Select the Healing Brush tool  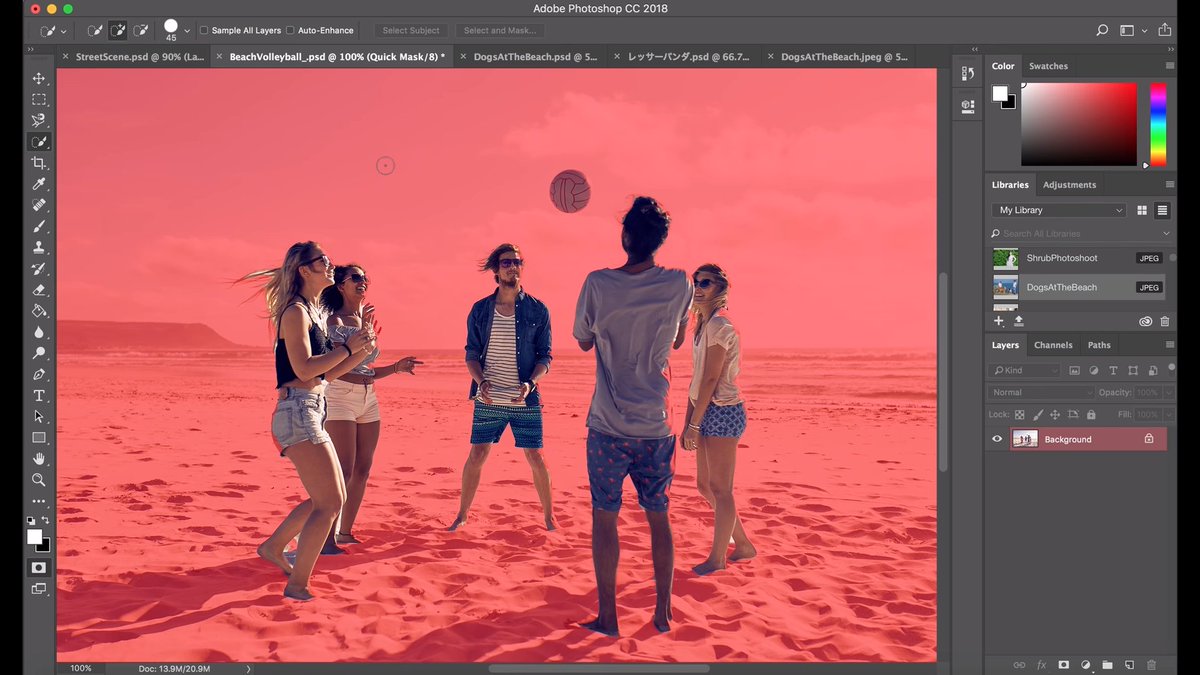[x=39, y=205]
